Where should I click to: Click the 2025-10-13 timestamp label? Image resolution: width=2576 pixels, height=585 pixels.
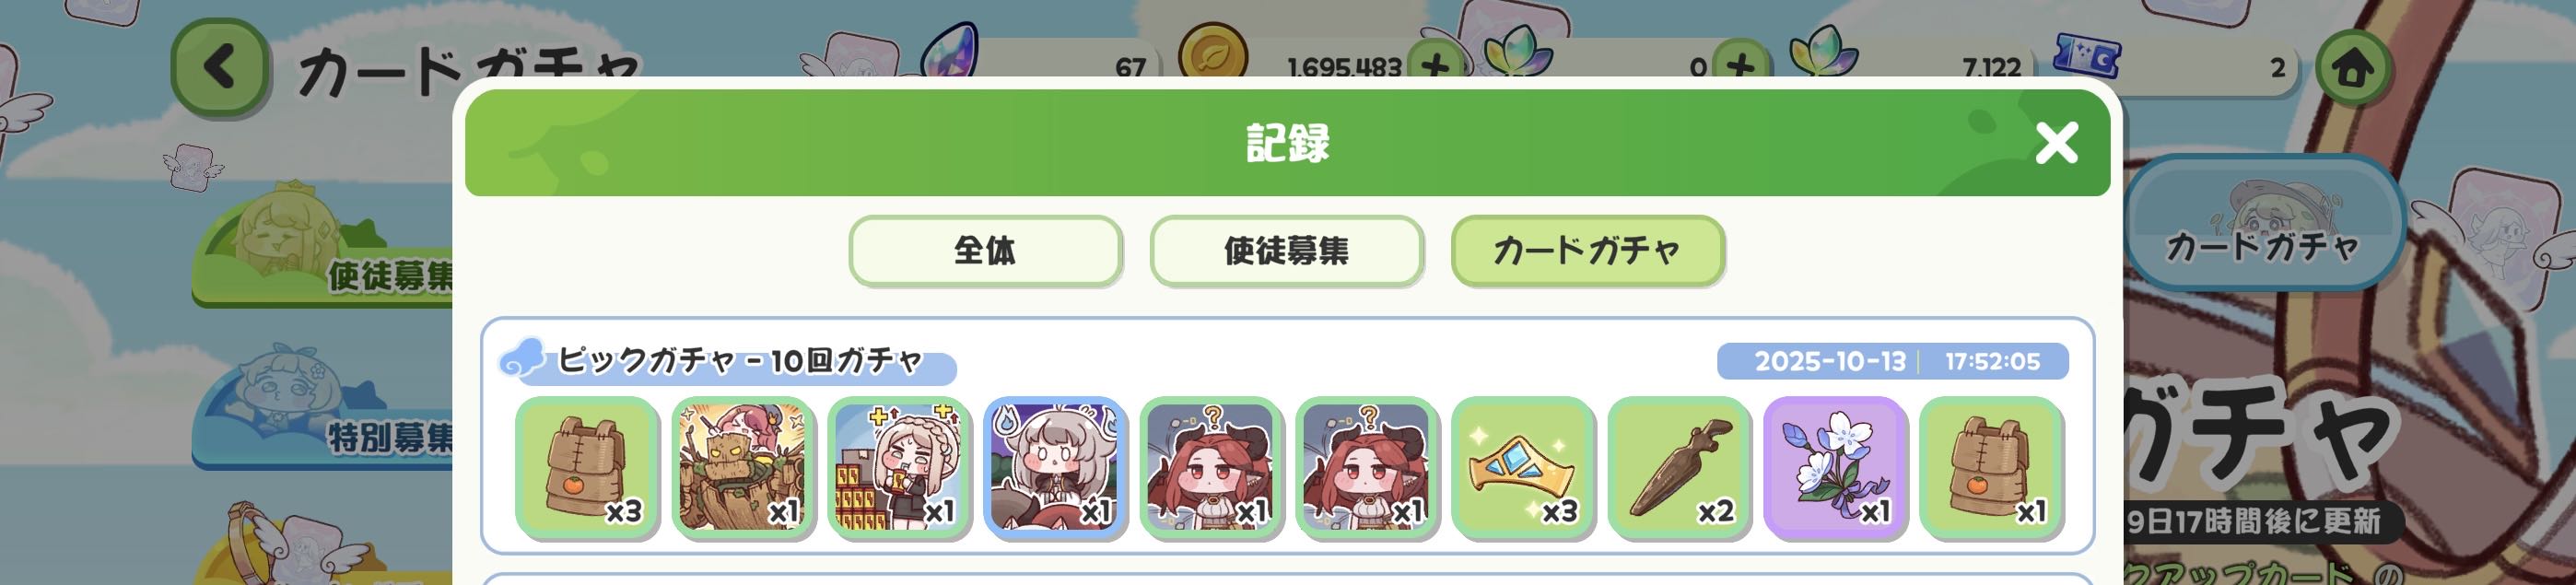coord(1830,361)
